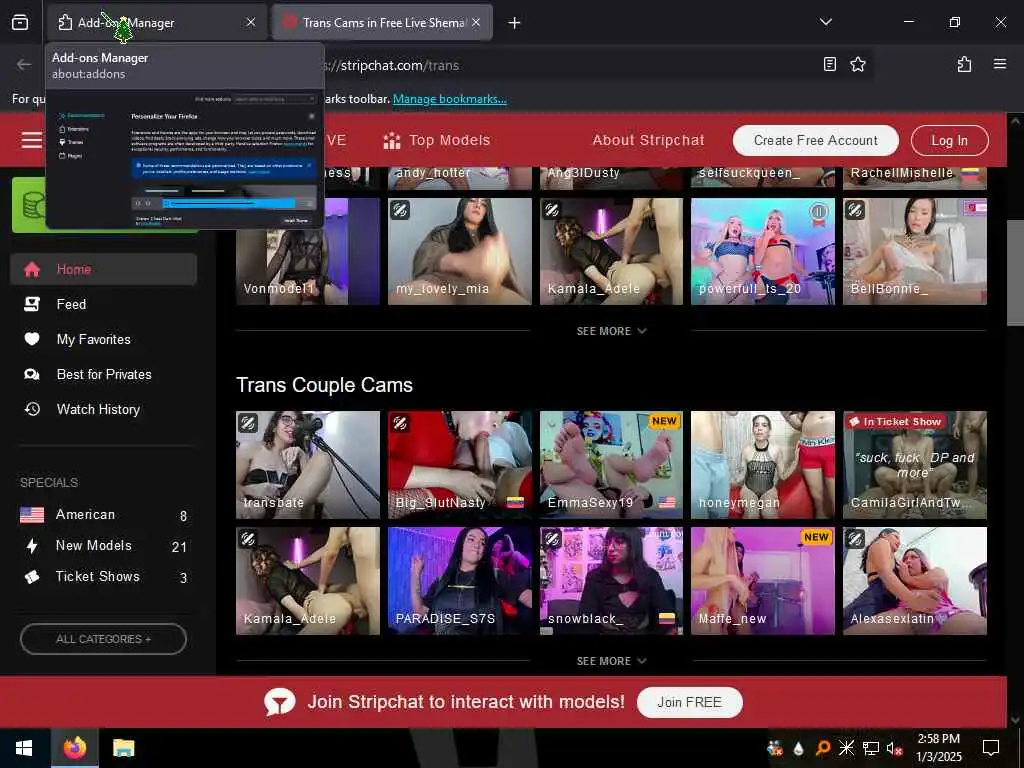Screen dimensions: 1024x768
Task: Open the site's hamburger menu in red header
Action: (31, 140)
